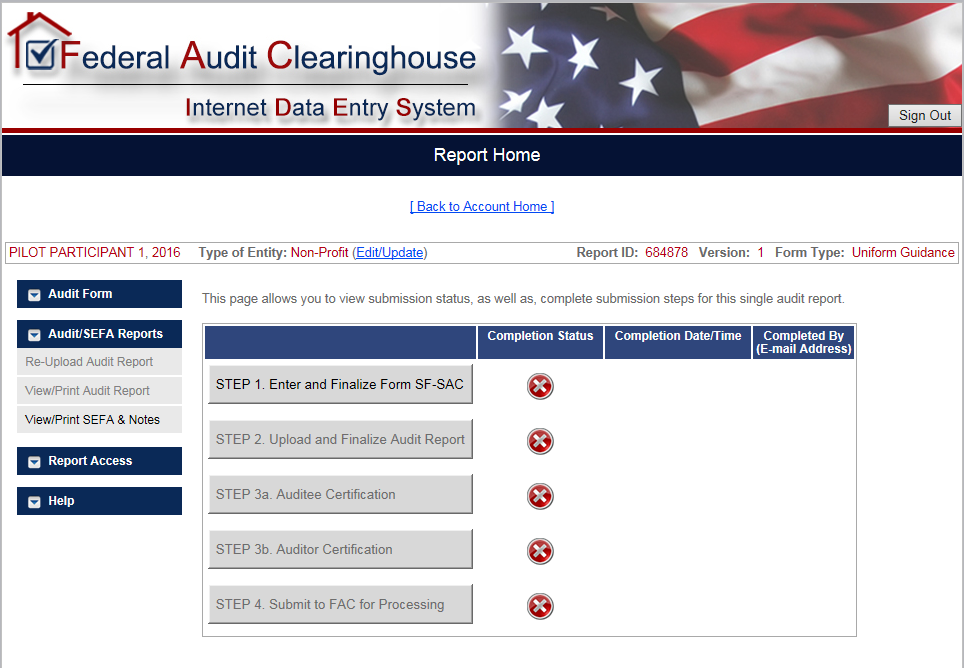Viewport: 964px width, 668px height.
Task: Open the Help menu header
Action: (100, 501)
